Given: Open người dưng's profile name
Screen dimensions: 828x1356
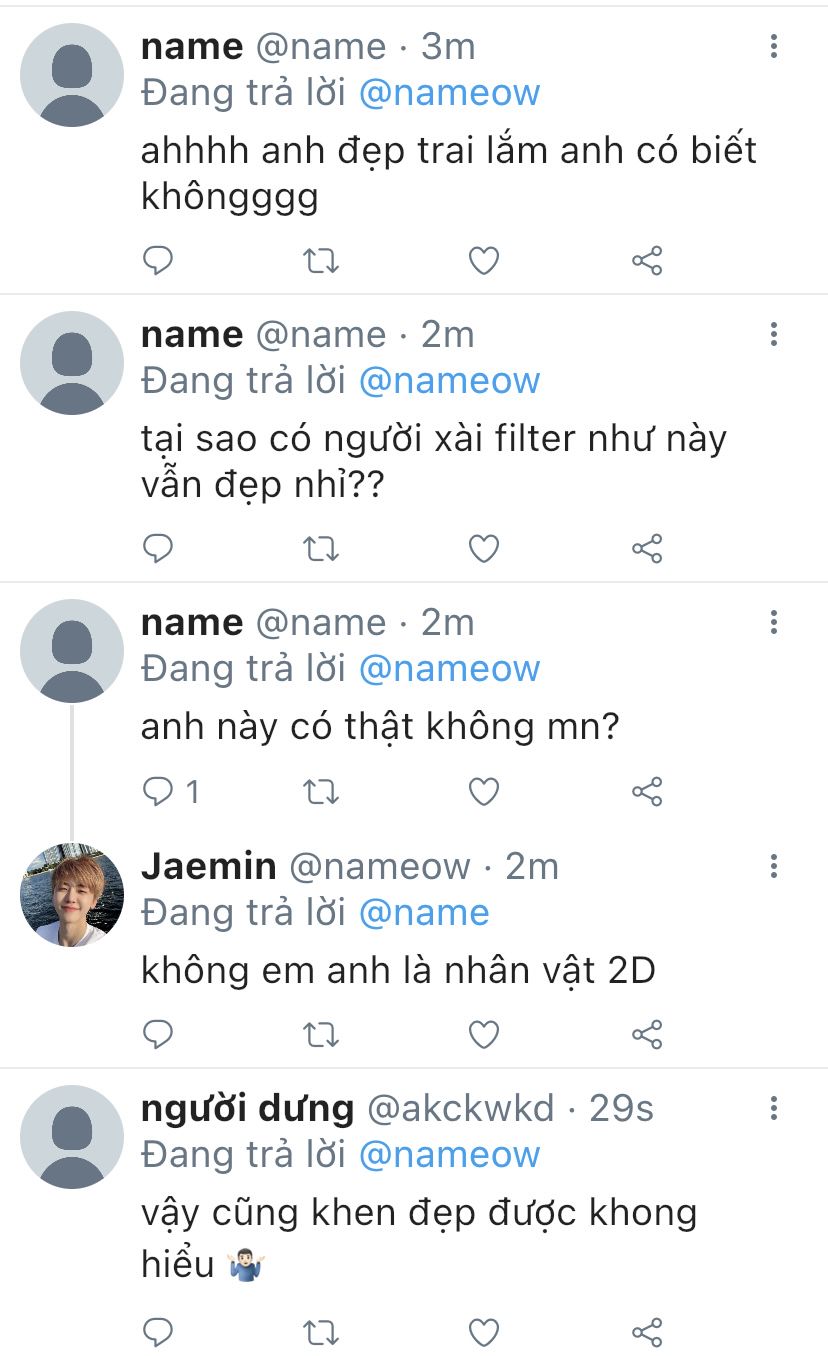Looking at the screenshot, I should 247,1109.
